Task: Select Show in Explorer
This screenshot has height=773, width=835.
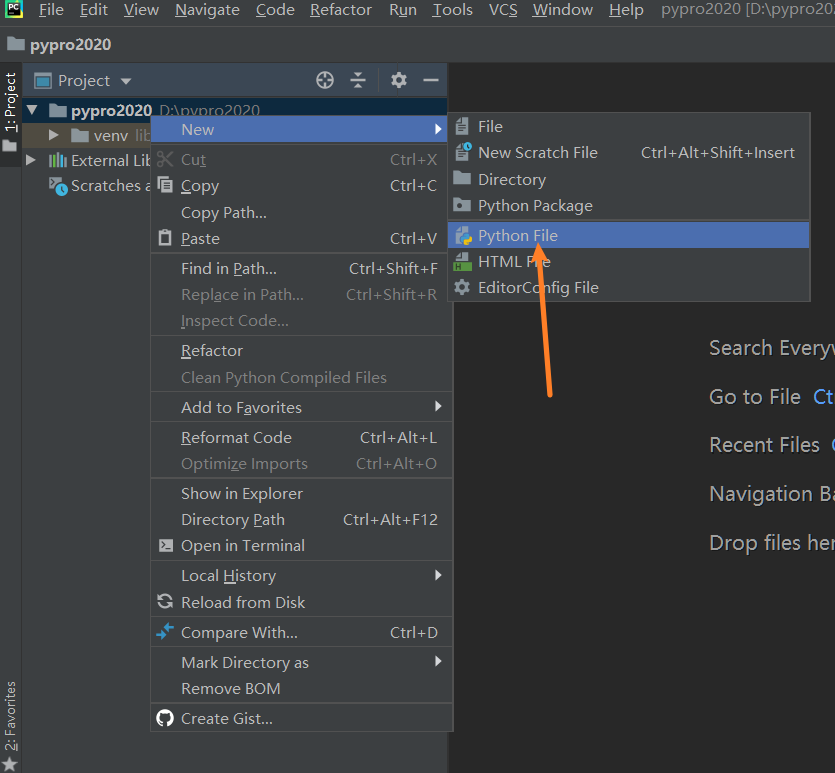Action: pyautogui.click(x=301, y=494)
